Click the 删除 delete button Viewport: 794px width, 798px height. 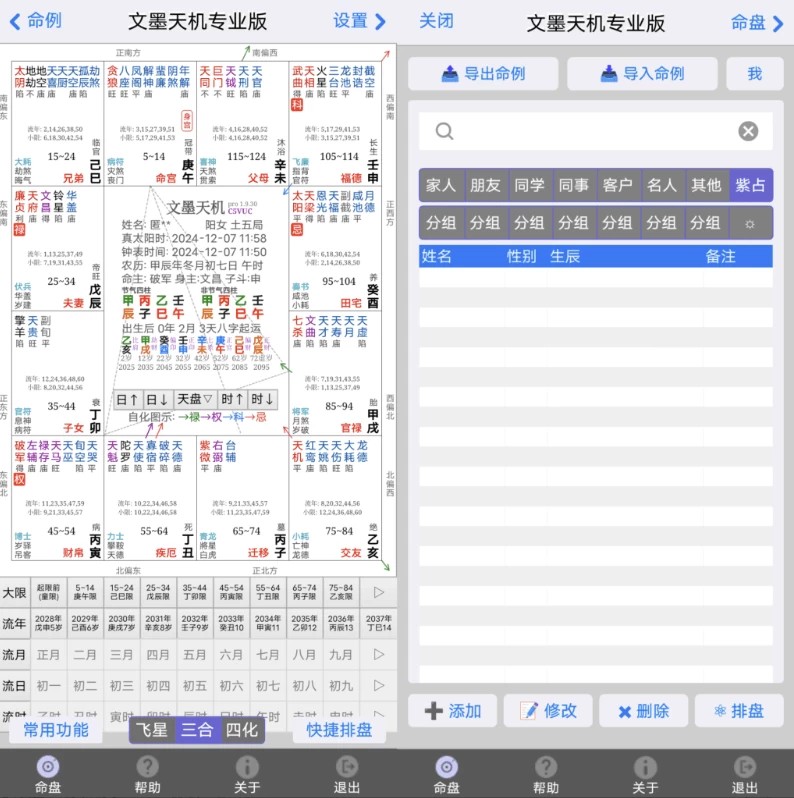coord(642,711)
